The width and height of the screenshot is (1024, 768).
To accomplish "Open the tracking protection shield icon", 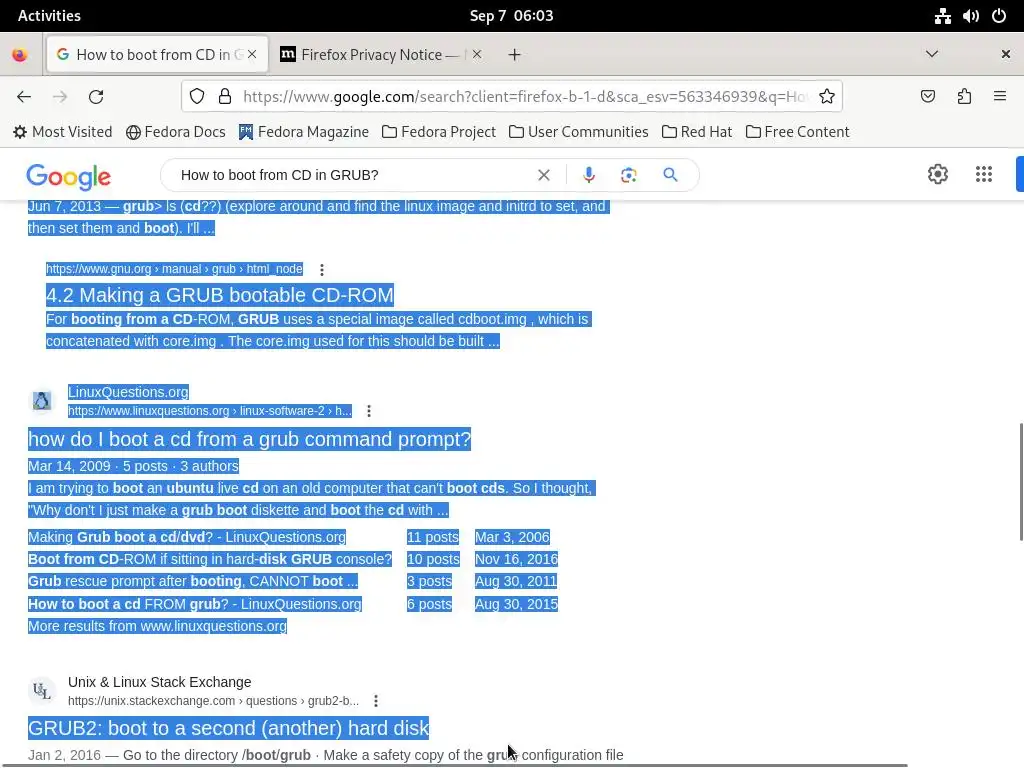I will point(197,97).
